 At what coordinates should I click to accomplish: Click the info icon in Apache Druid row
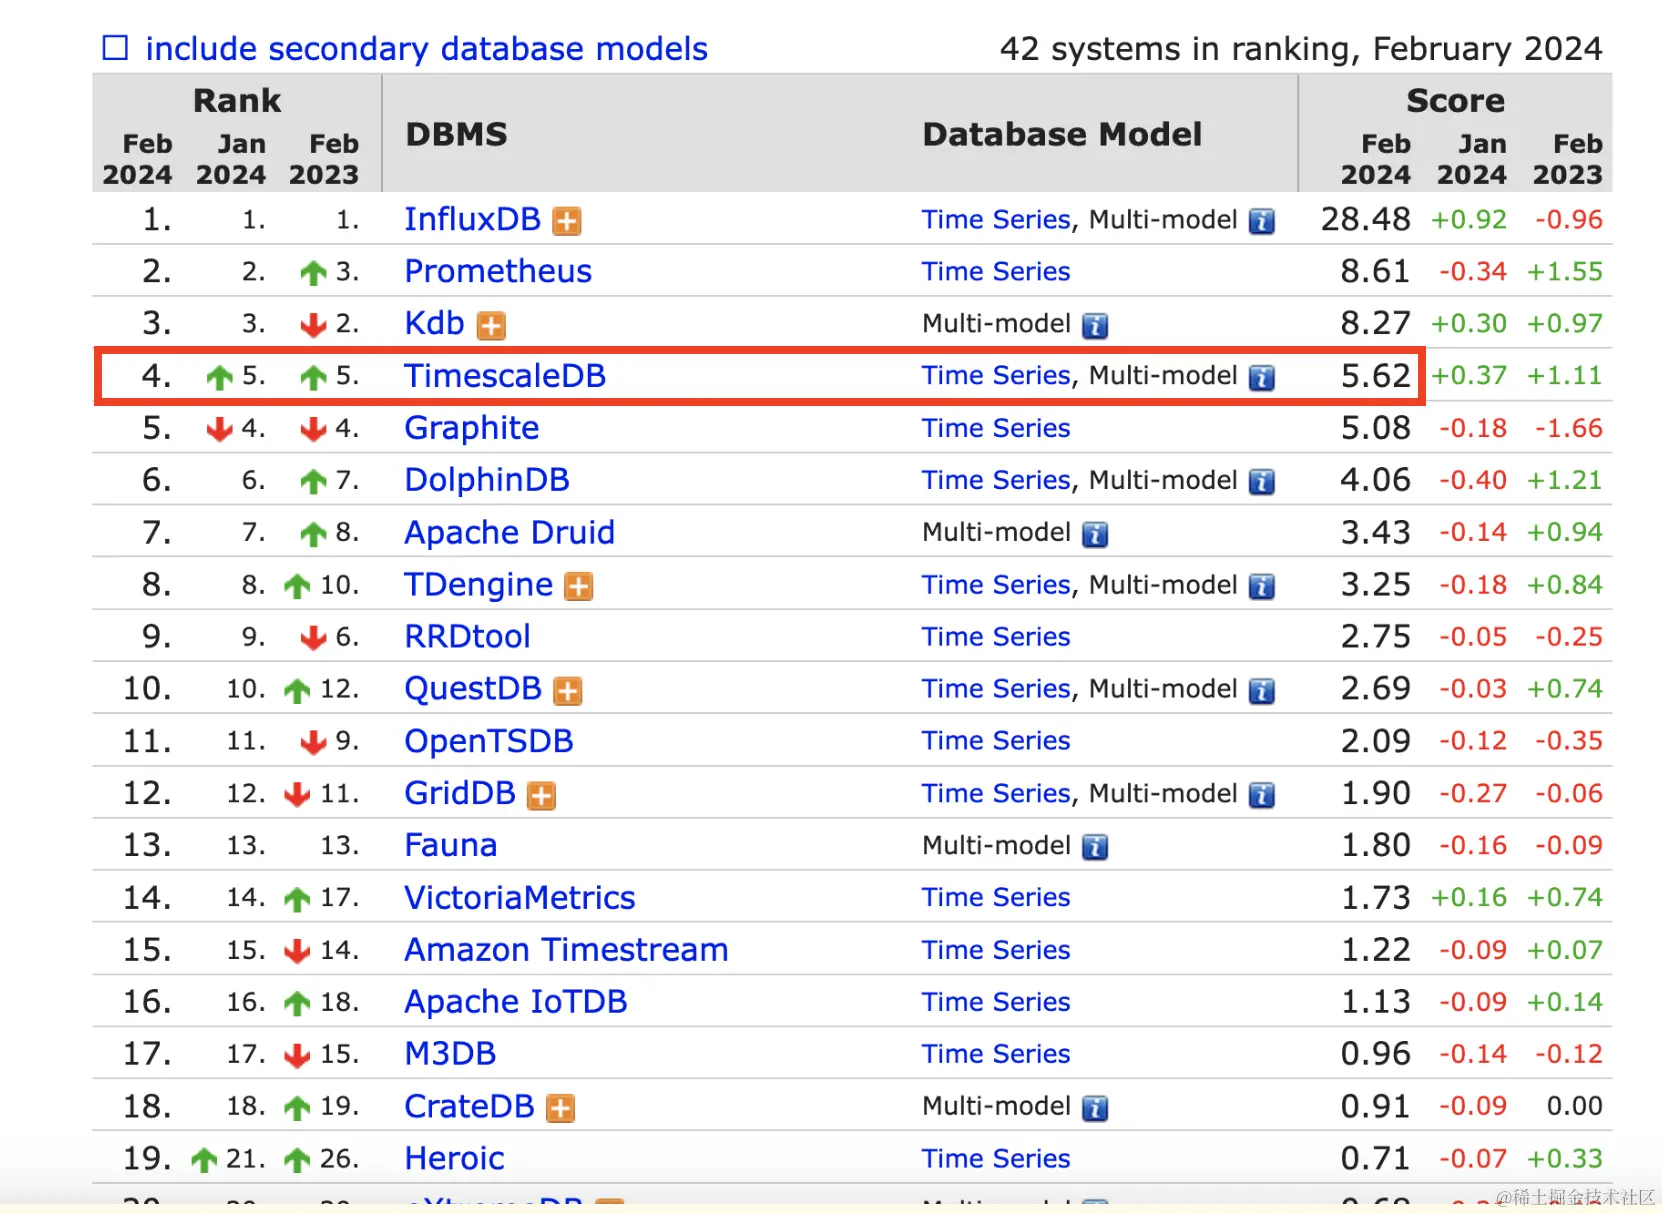1095,534
